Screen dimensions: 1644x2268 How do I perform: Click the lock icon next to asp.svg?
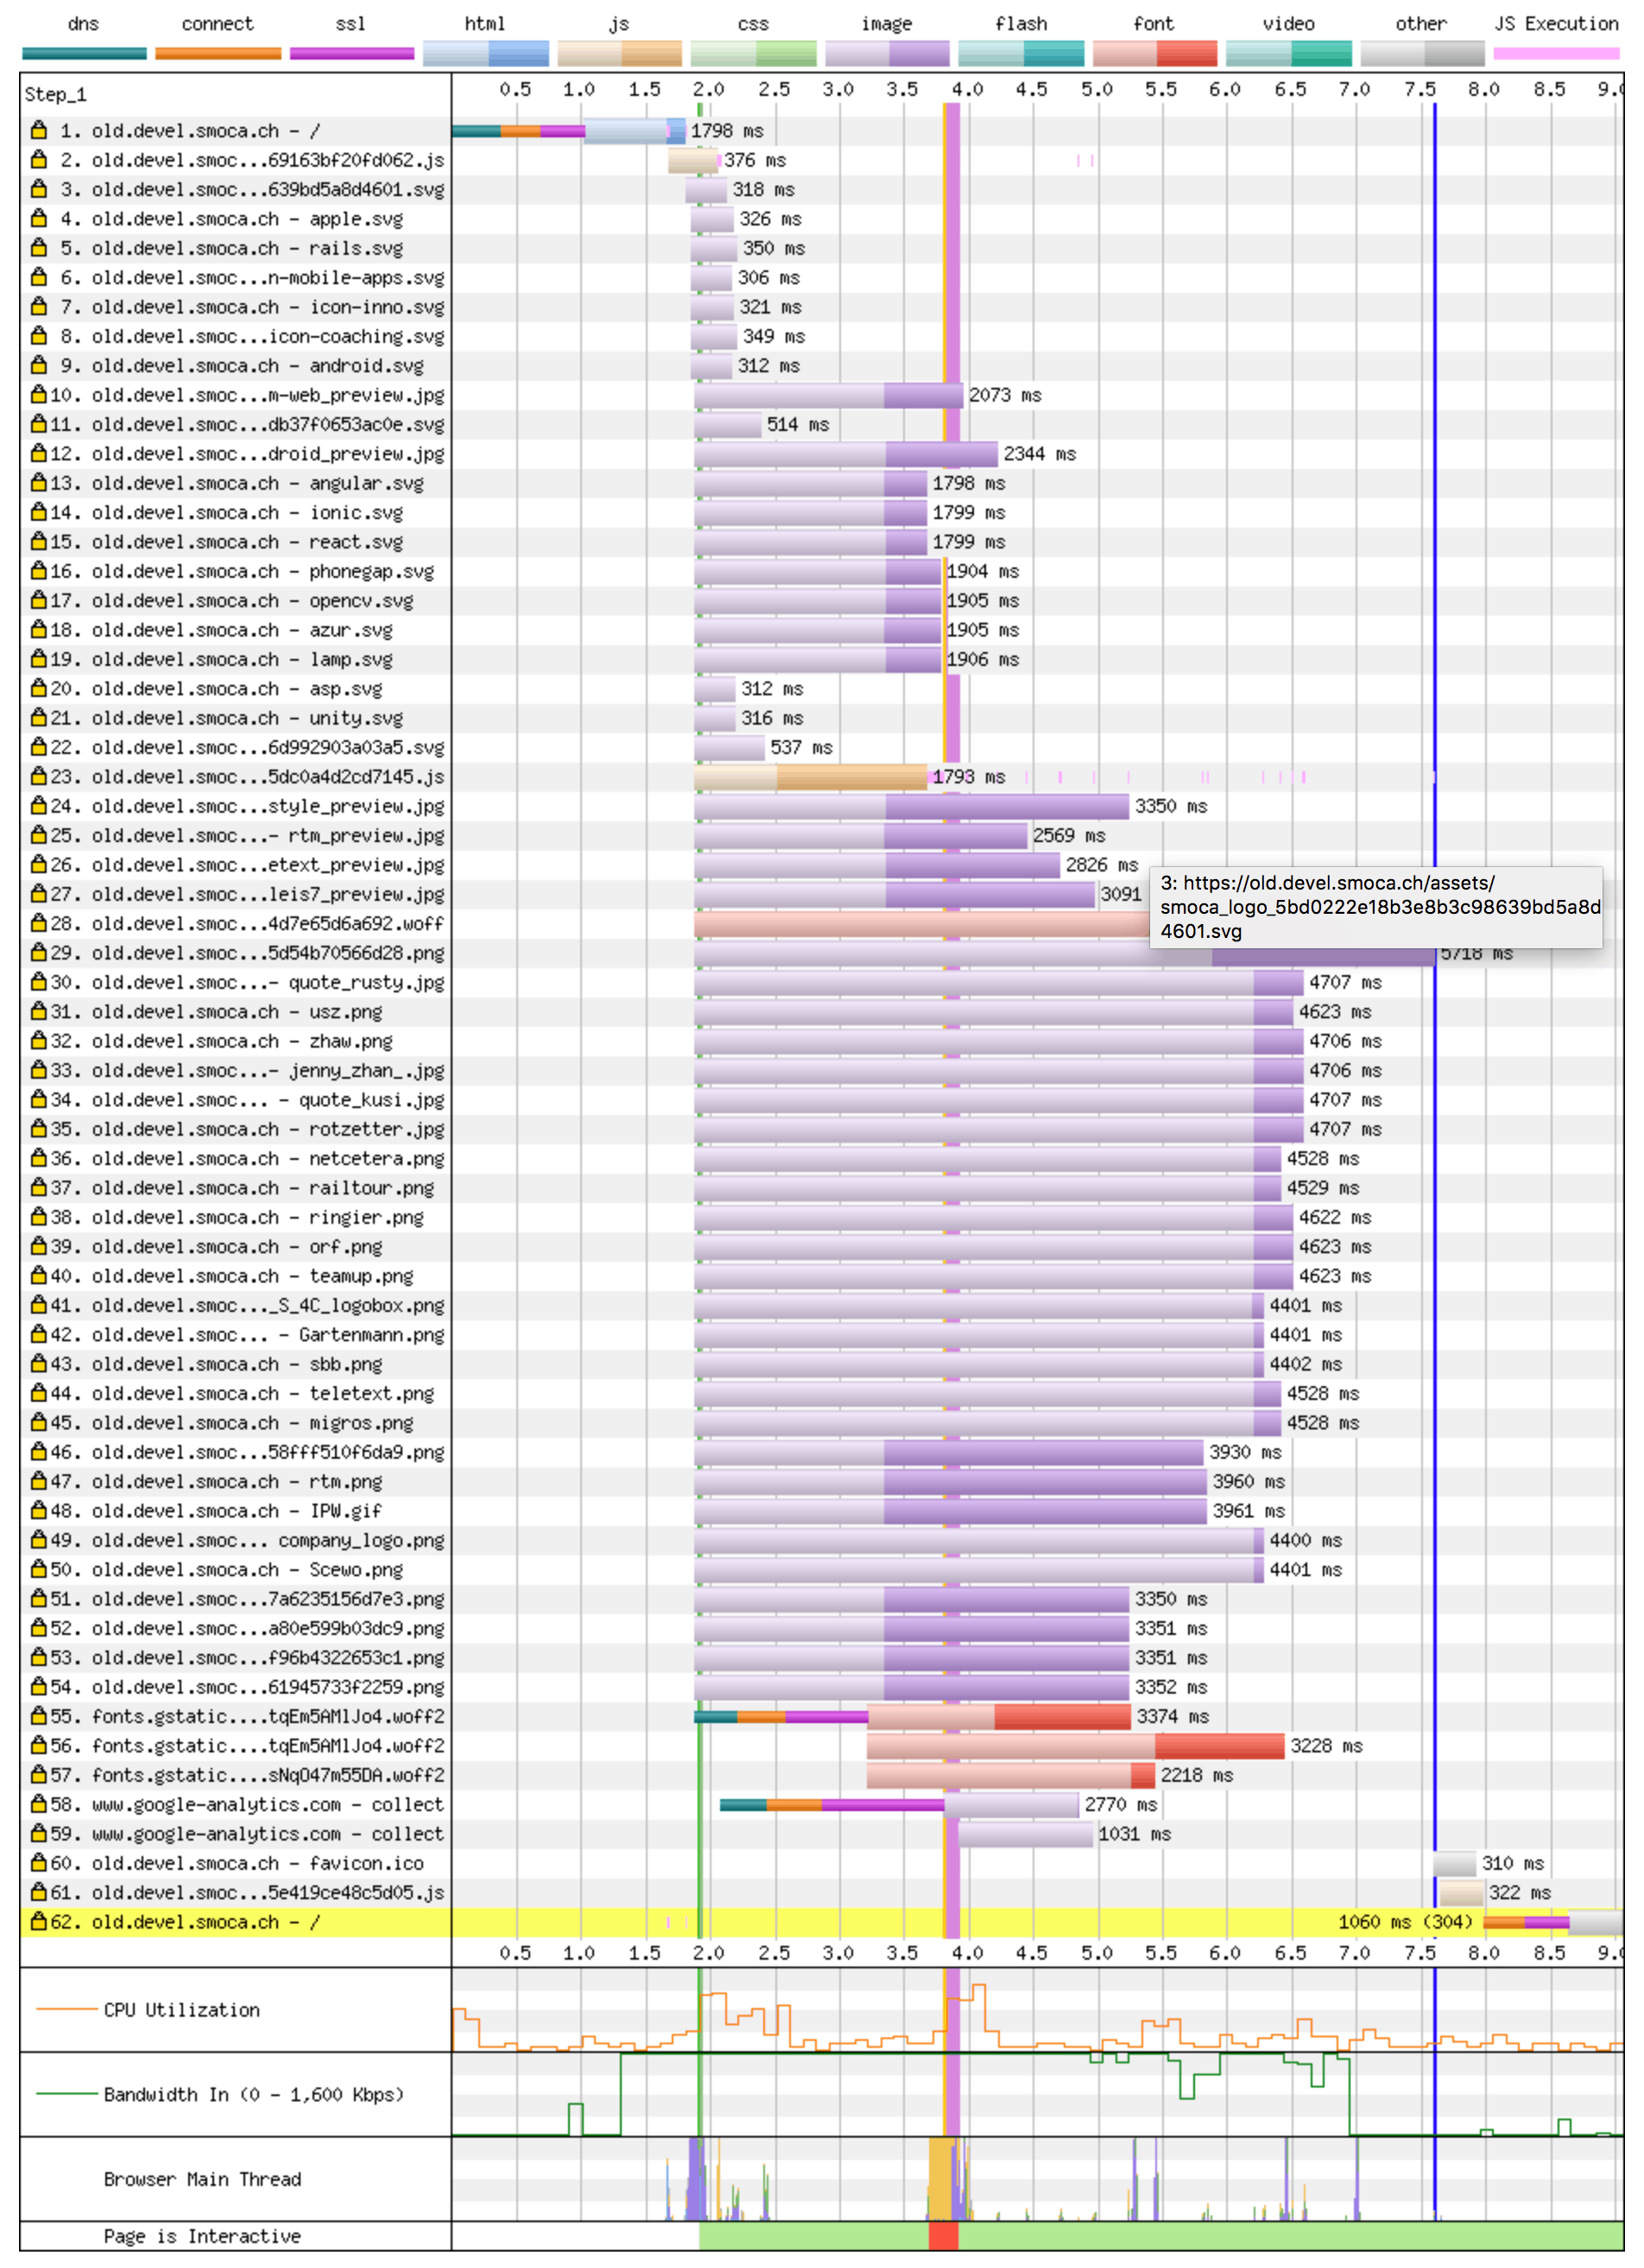point(39,688)
